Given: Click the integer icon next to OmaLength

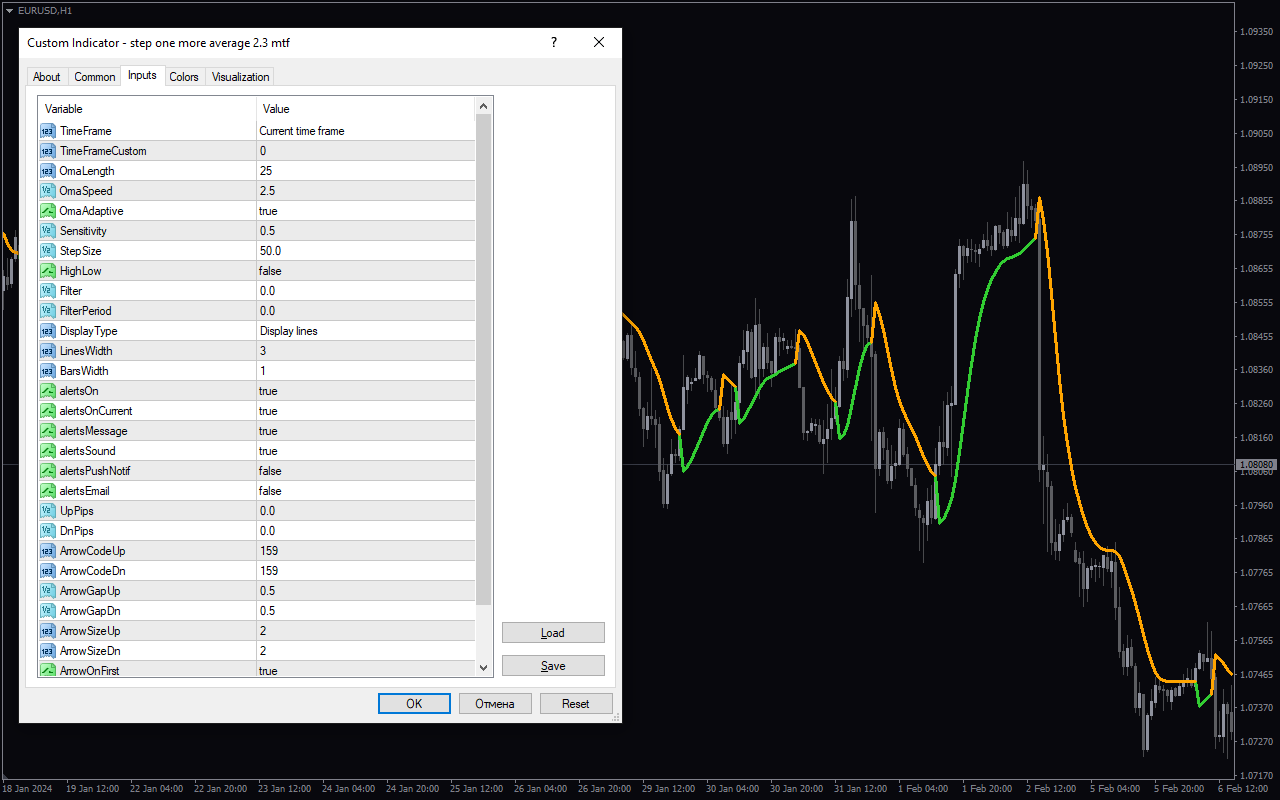Looking at the screenshot, I should click(x=47, y=171).
